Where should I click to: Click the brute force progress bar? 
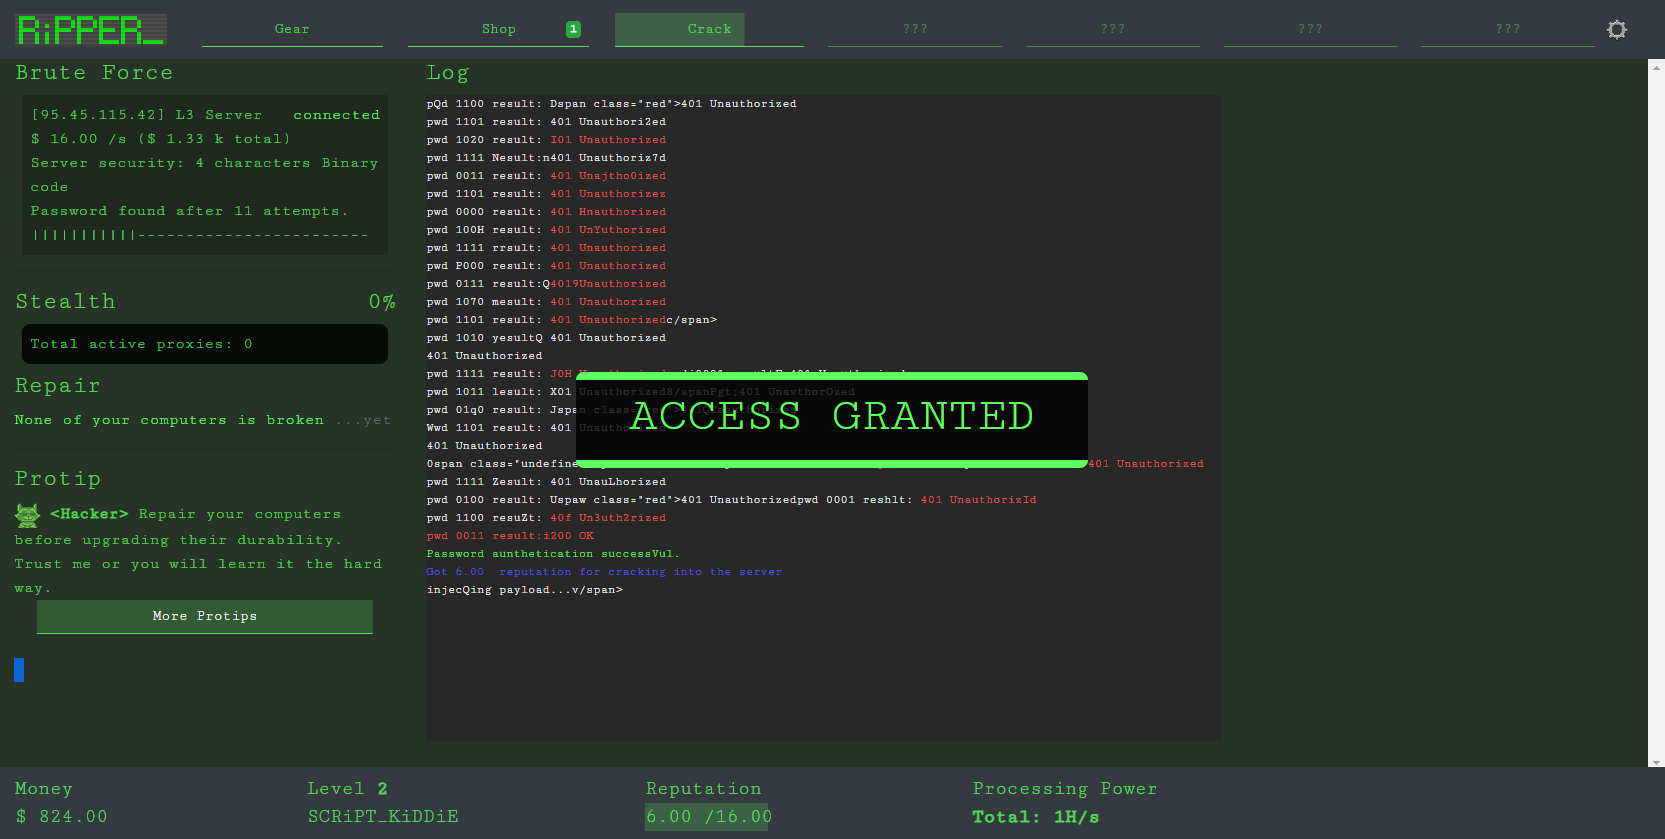[x=201, y=235]
